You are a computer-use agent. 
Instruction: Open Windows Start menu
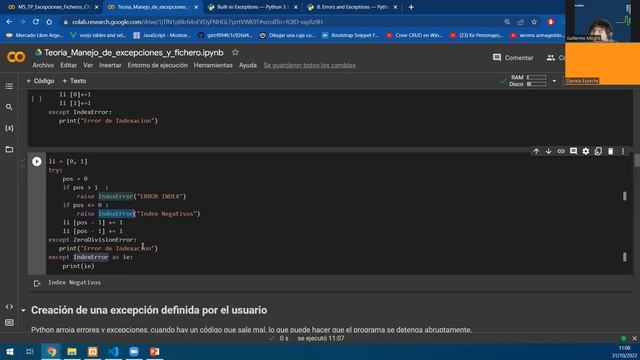tap(9, 351)
